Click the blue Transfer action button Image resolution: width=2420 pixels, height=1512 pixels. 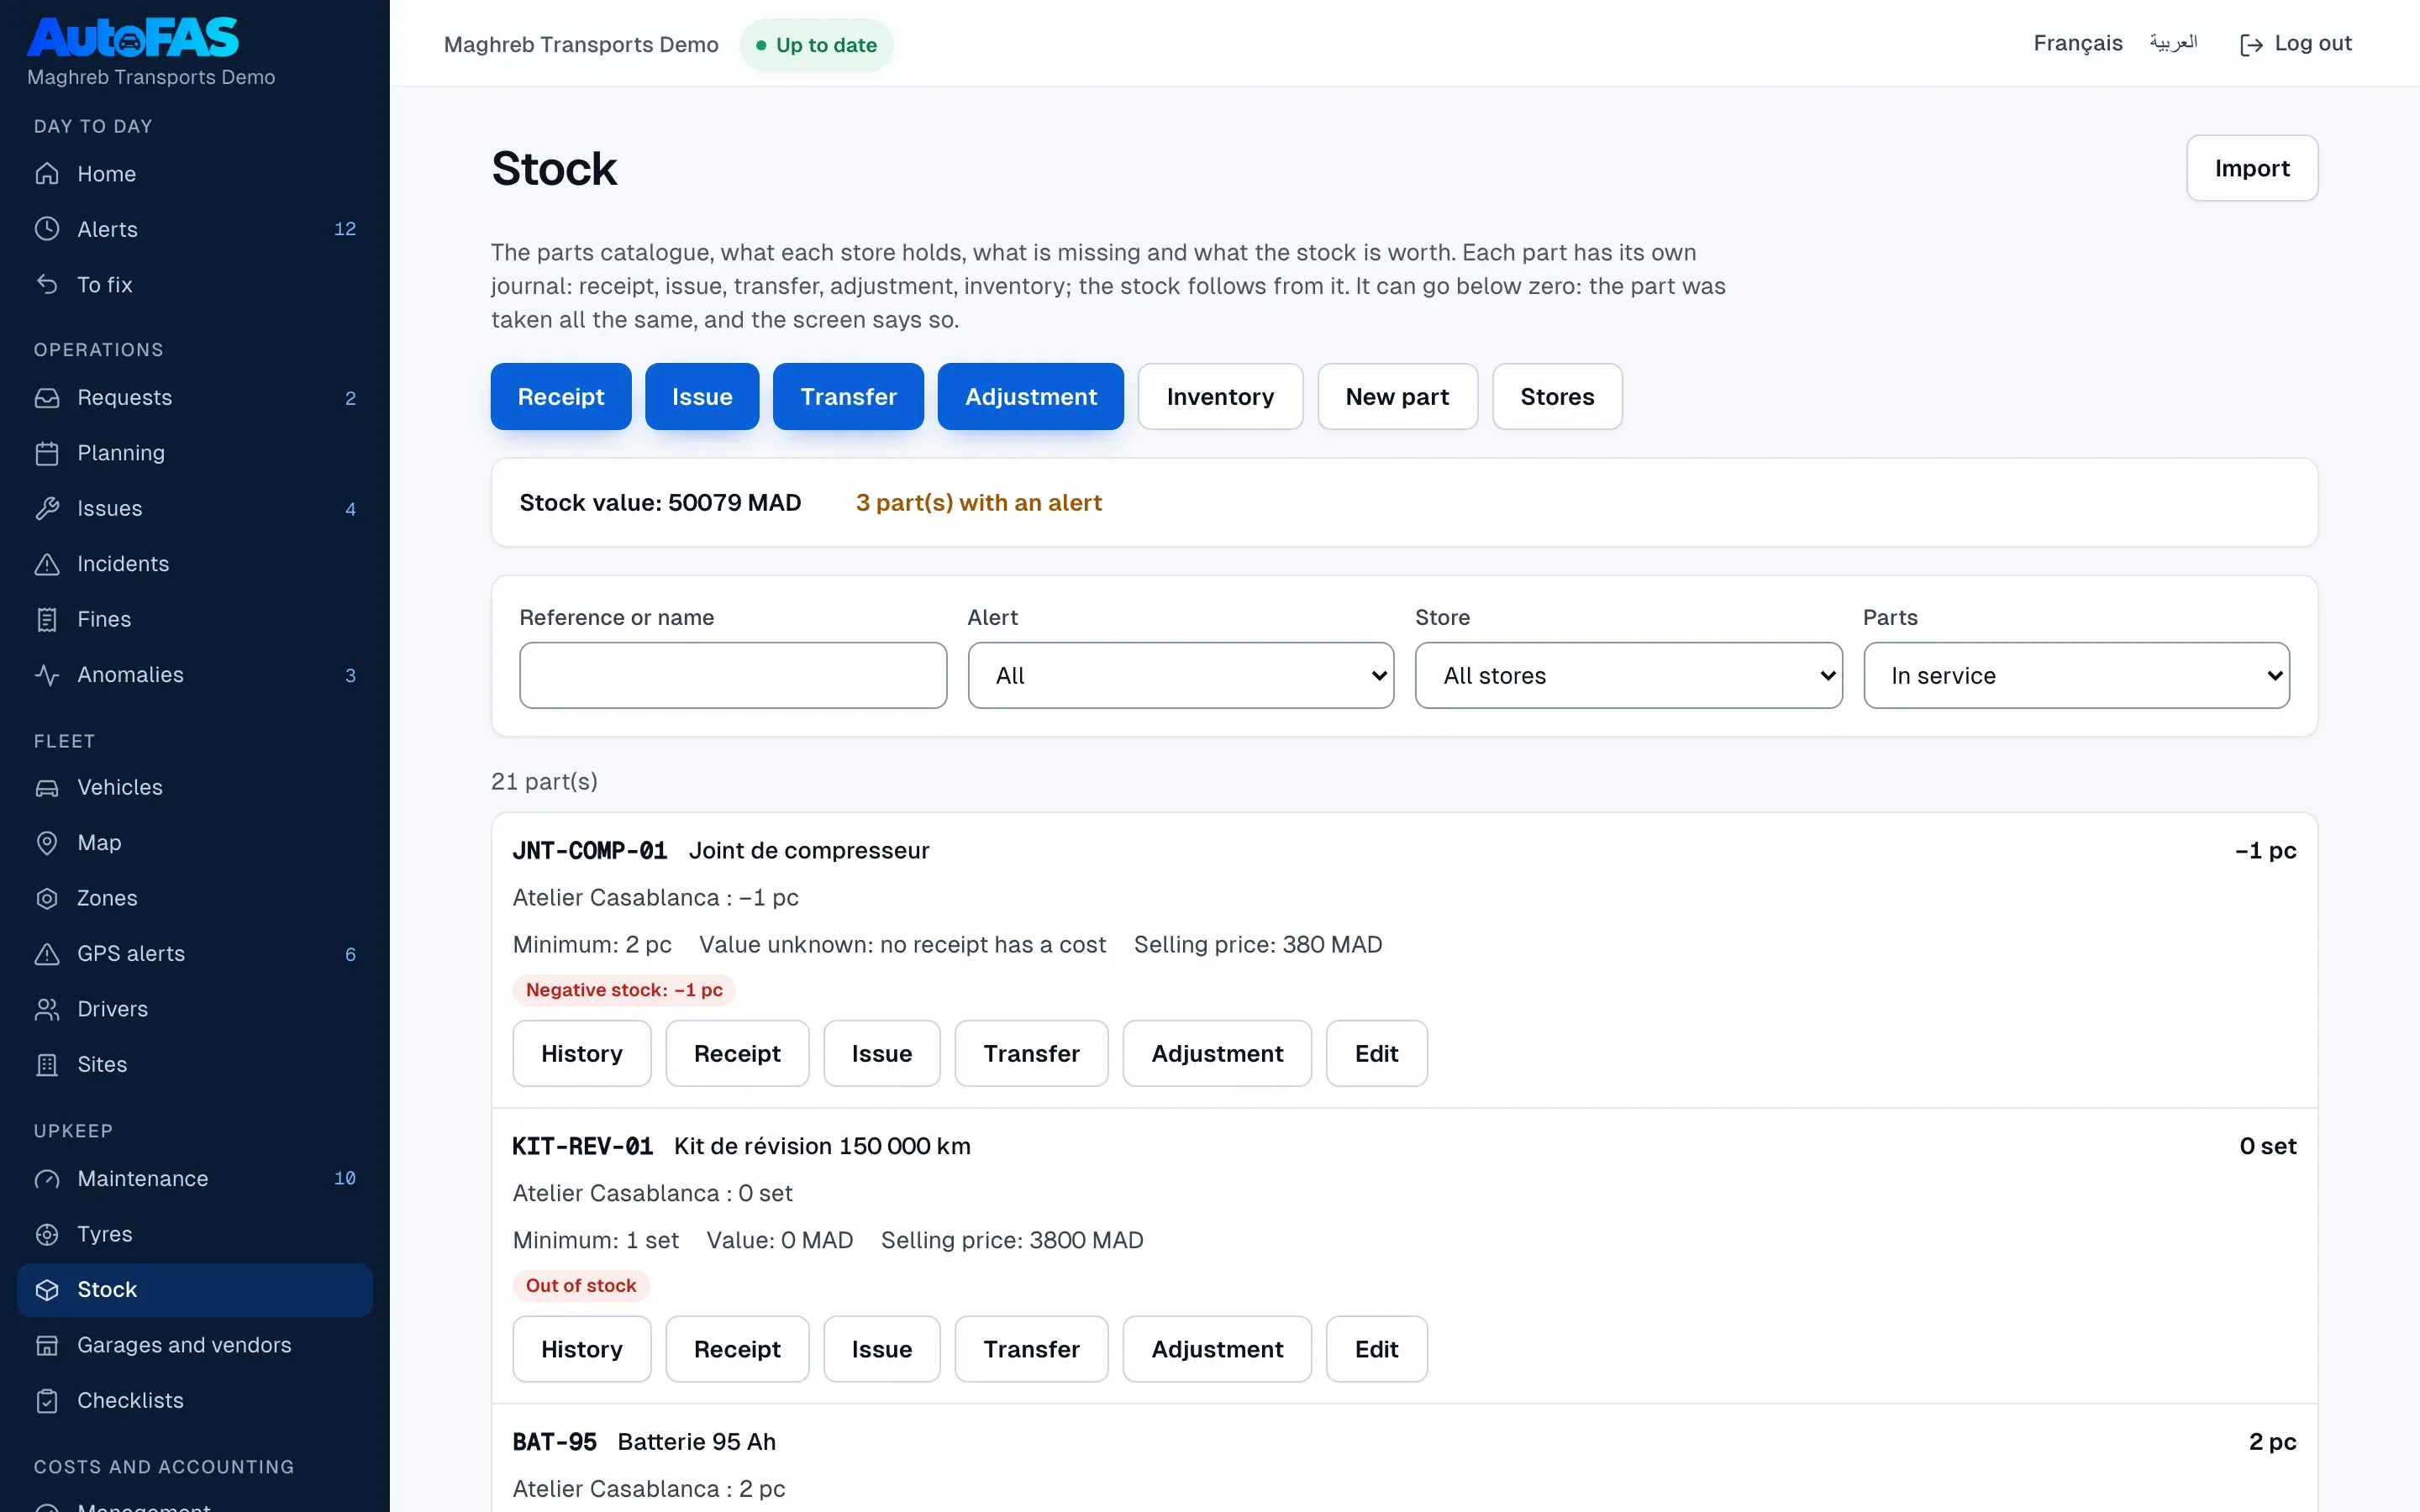coord(848,397)
